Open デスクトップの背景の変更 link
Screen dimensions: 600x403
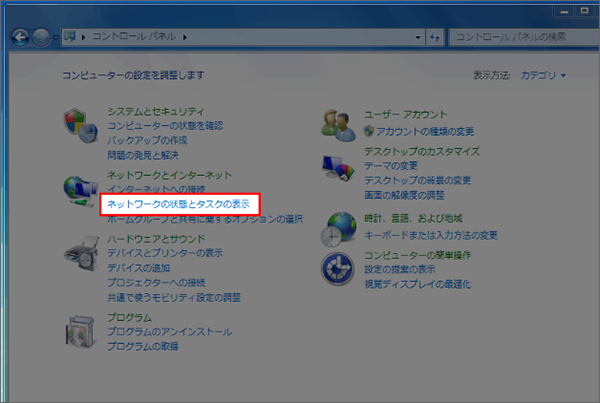coord(417,180)
